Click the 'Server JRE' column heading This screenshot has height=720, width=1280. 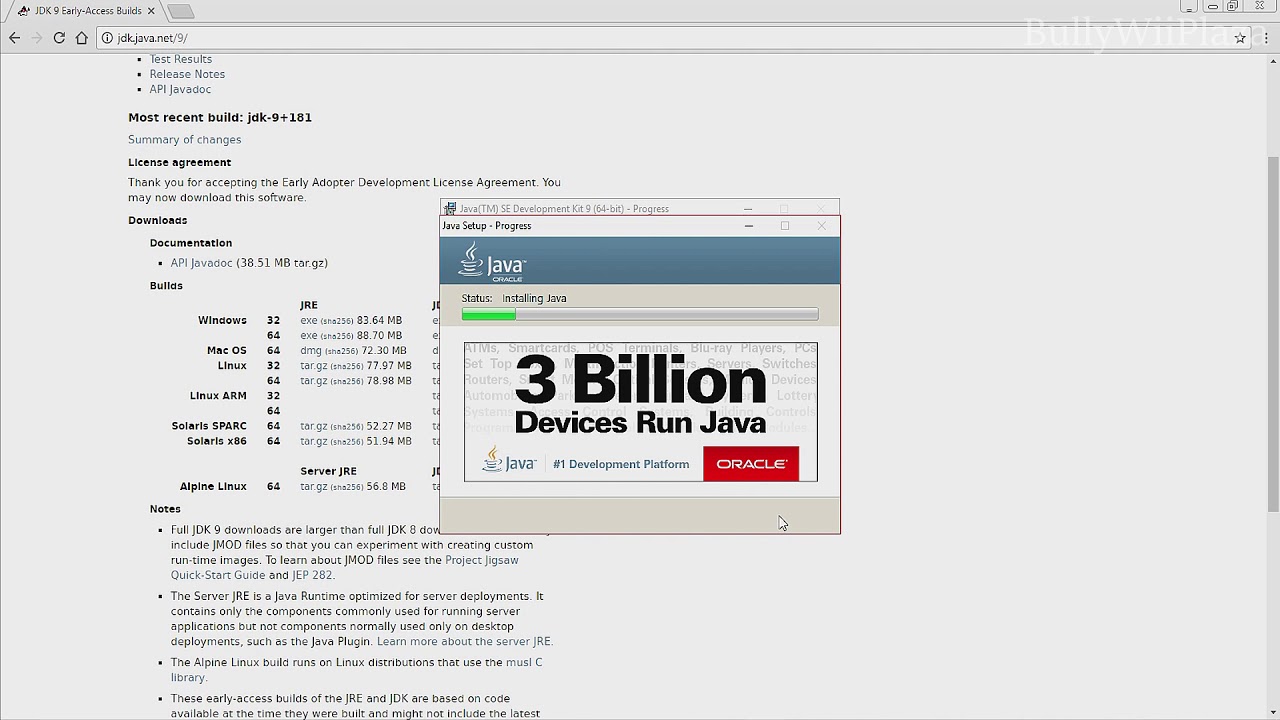point(328,471)
